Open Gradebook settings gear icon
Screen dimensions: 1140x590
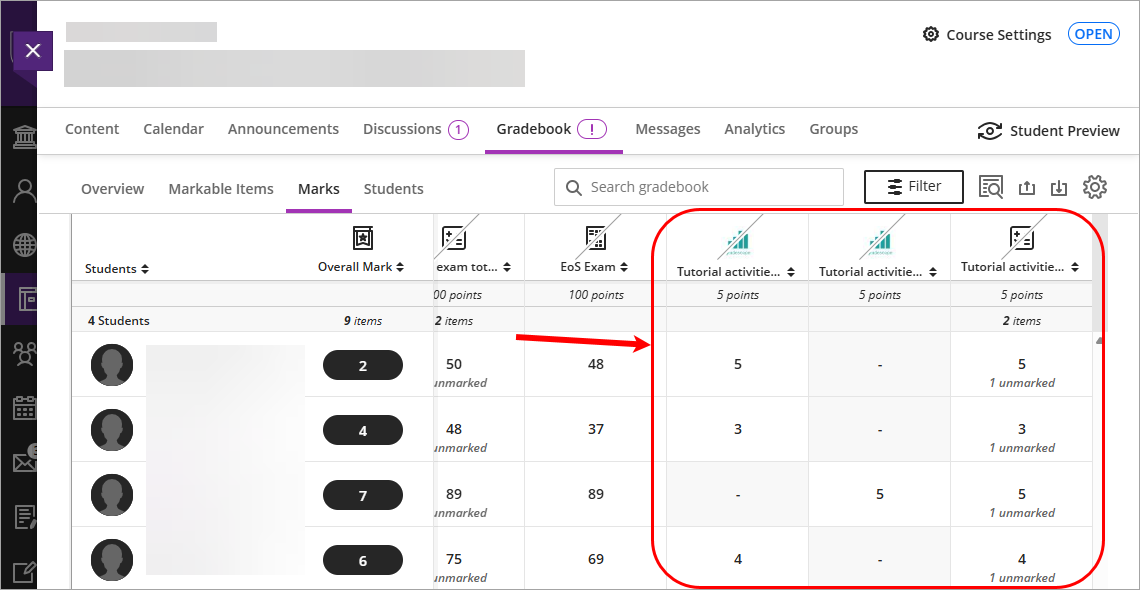point(1095,187)
